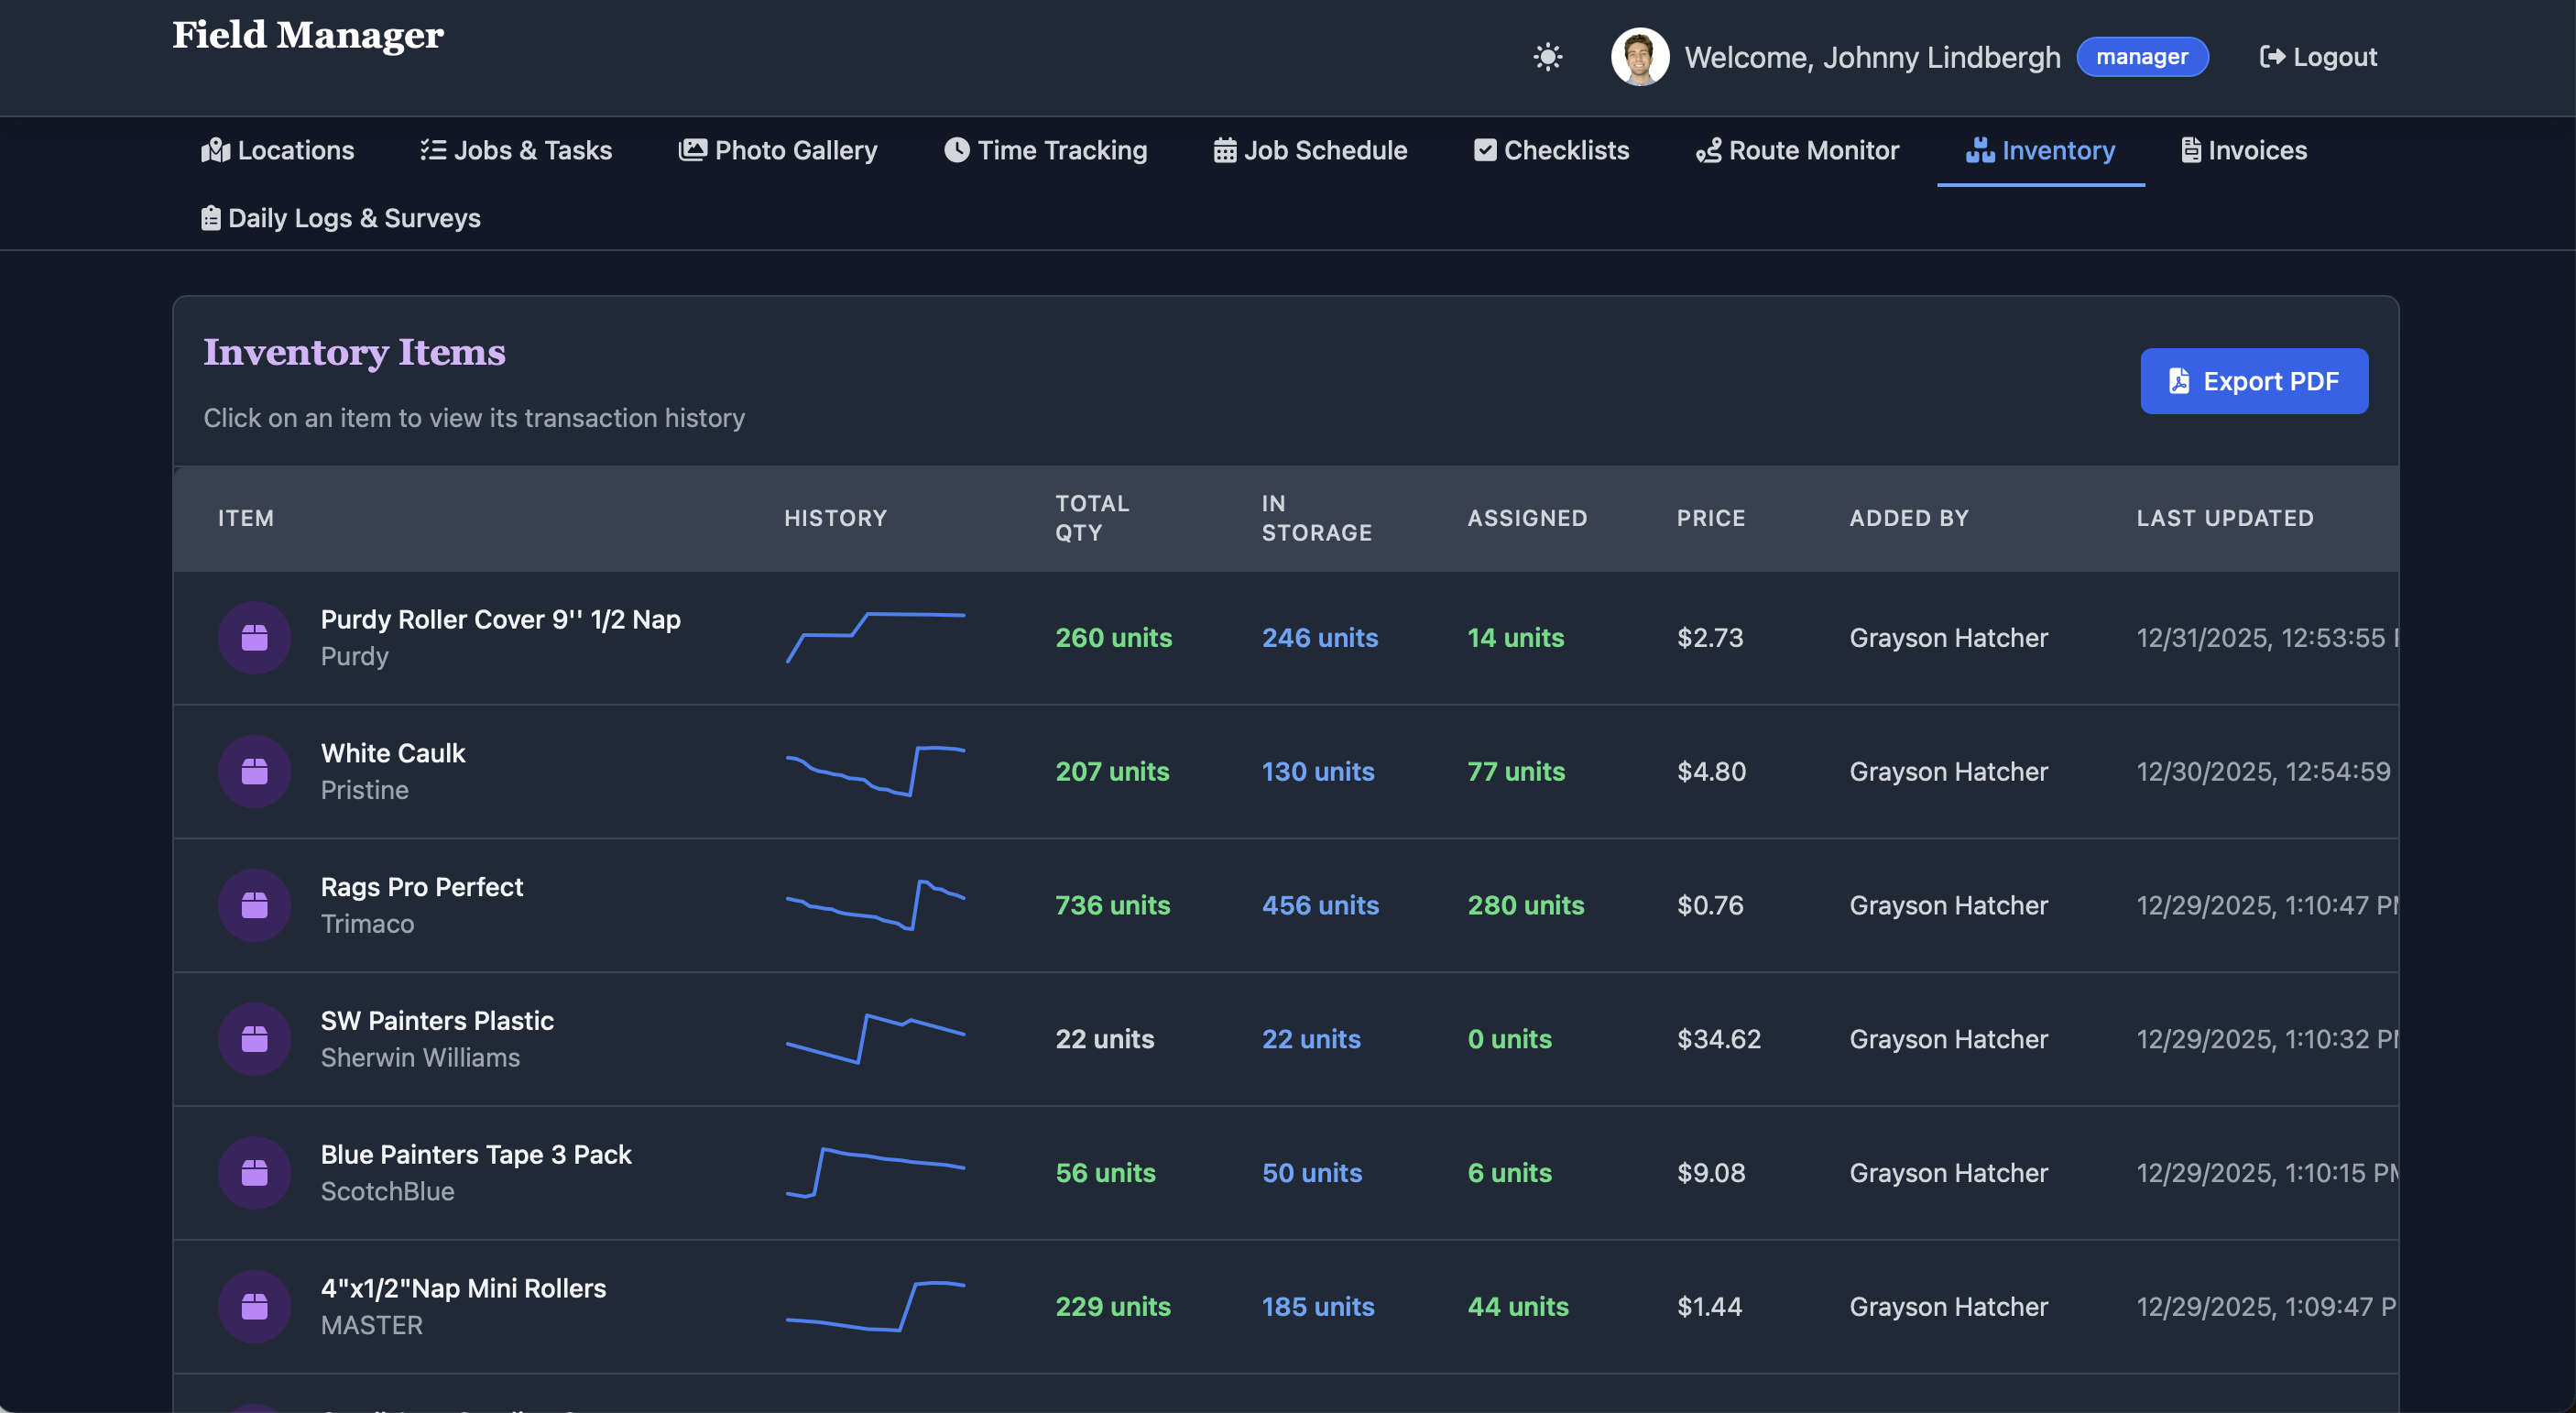The image size is (2576, 1413).
Task: Open Purdy Roller Cover history sparkline
Action: pyautogui.click(x=875, y=637)
